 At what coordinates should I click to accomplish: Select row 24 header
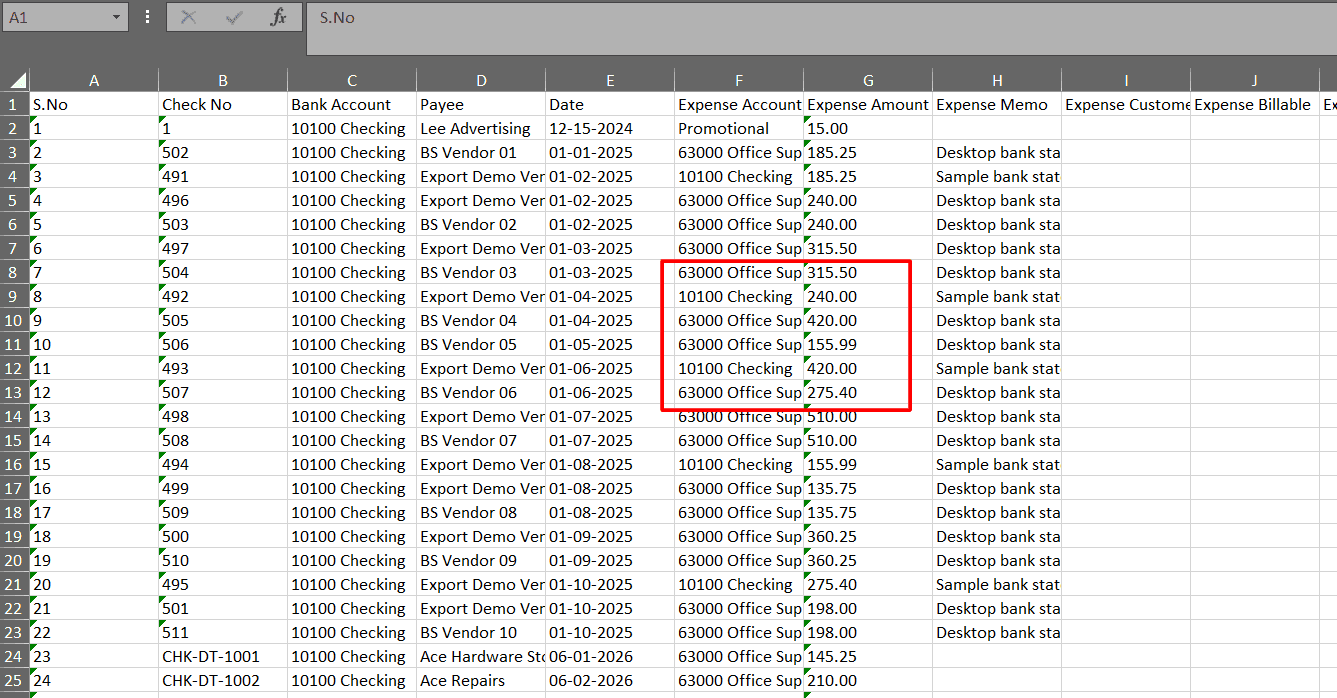[x=14, y=657]
